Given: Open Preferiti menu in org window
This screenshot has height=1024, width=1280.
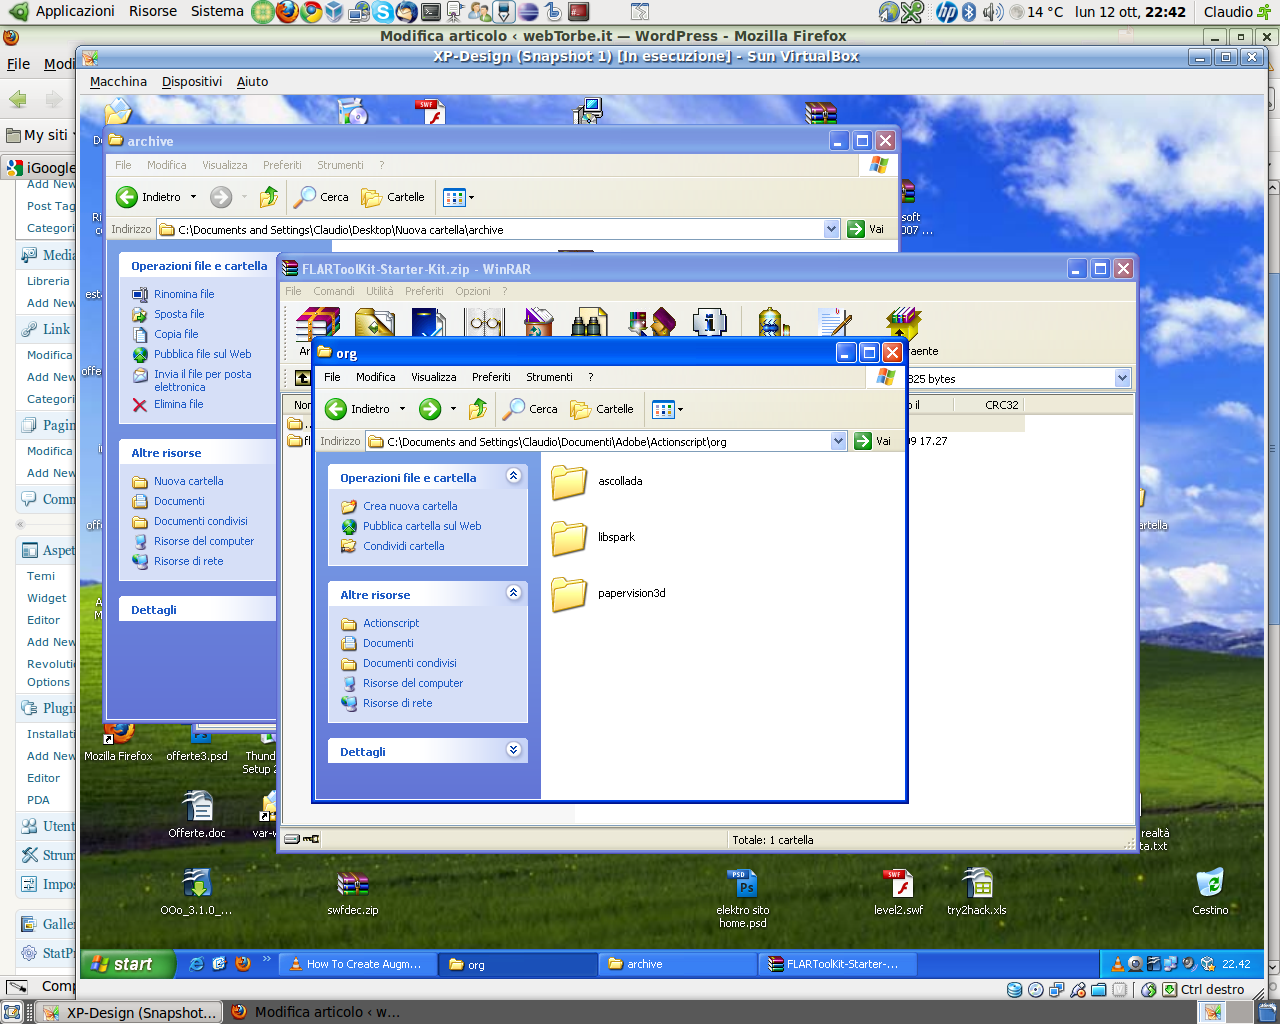Looking at the screenshot, I should pos(491,377).
